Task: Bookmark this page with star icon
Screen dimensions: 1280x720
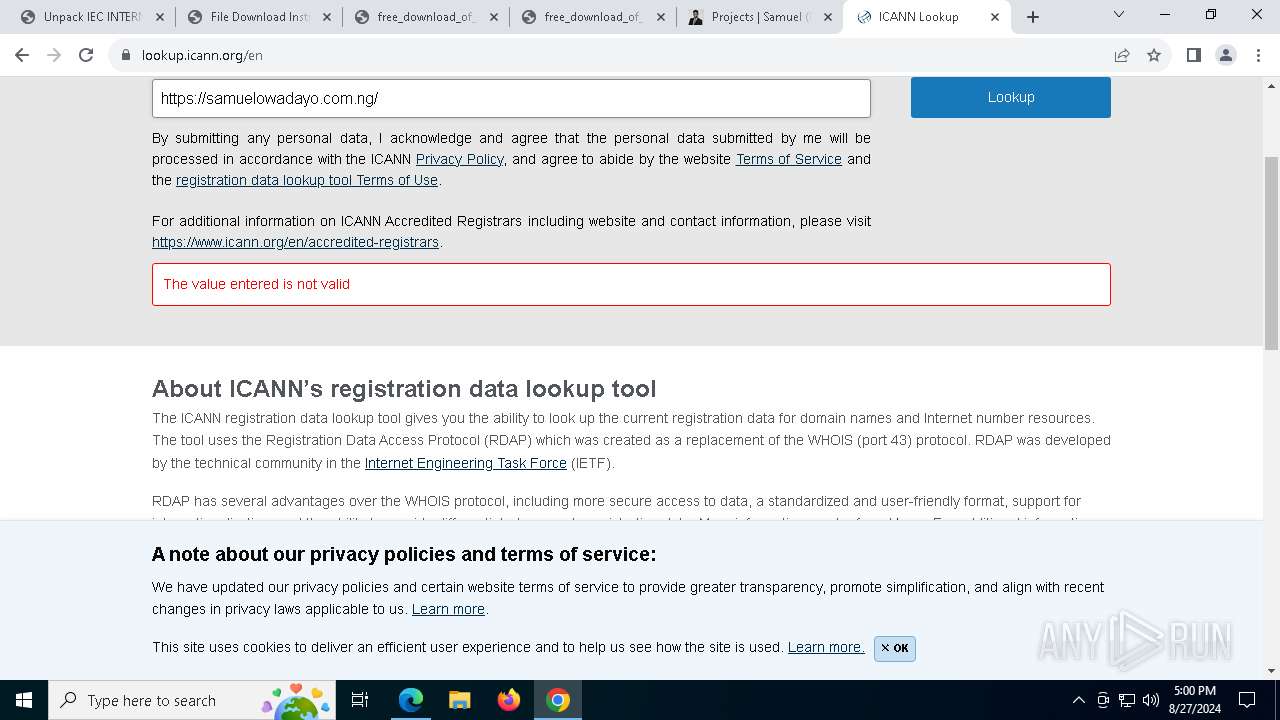Action: 1154,55
